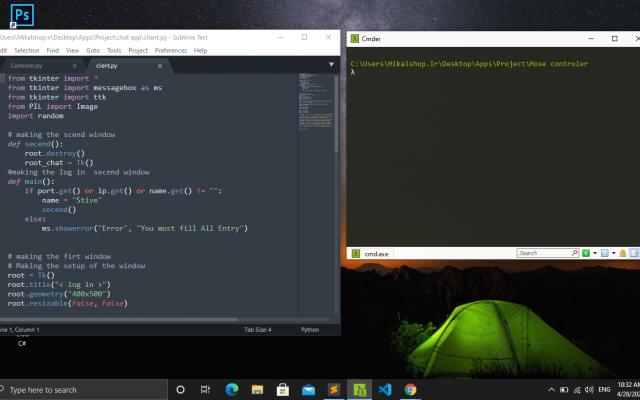640x400 pixels.
Task: Click the horizontal scrollbar in Sublime editor
Action: [x=118, y=320]
